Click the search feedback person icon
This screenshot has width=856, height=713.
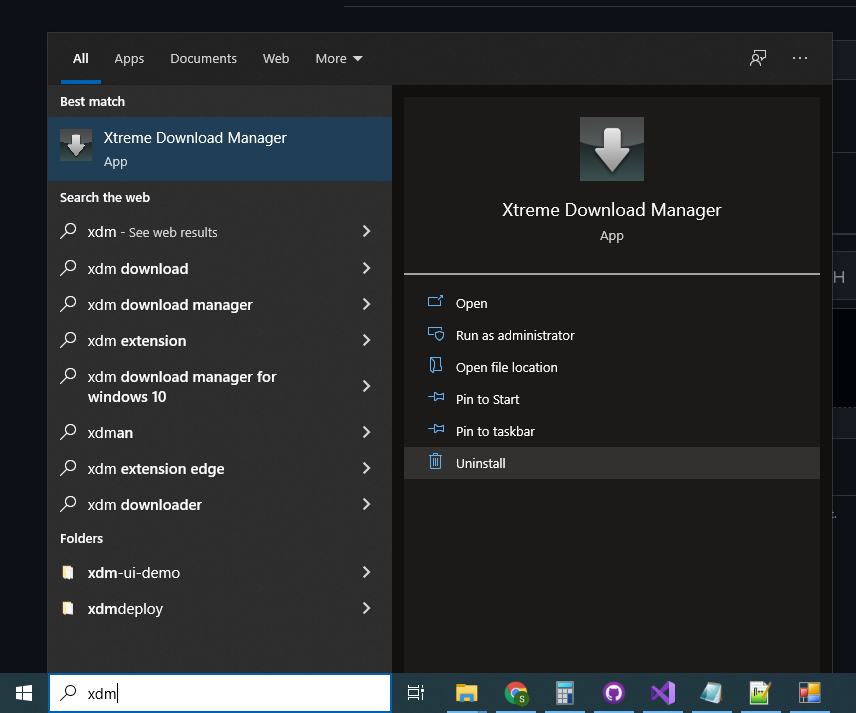(758, 58)
